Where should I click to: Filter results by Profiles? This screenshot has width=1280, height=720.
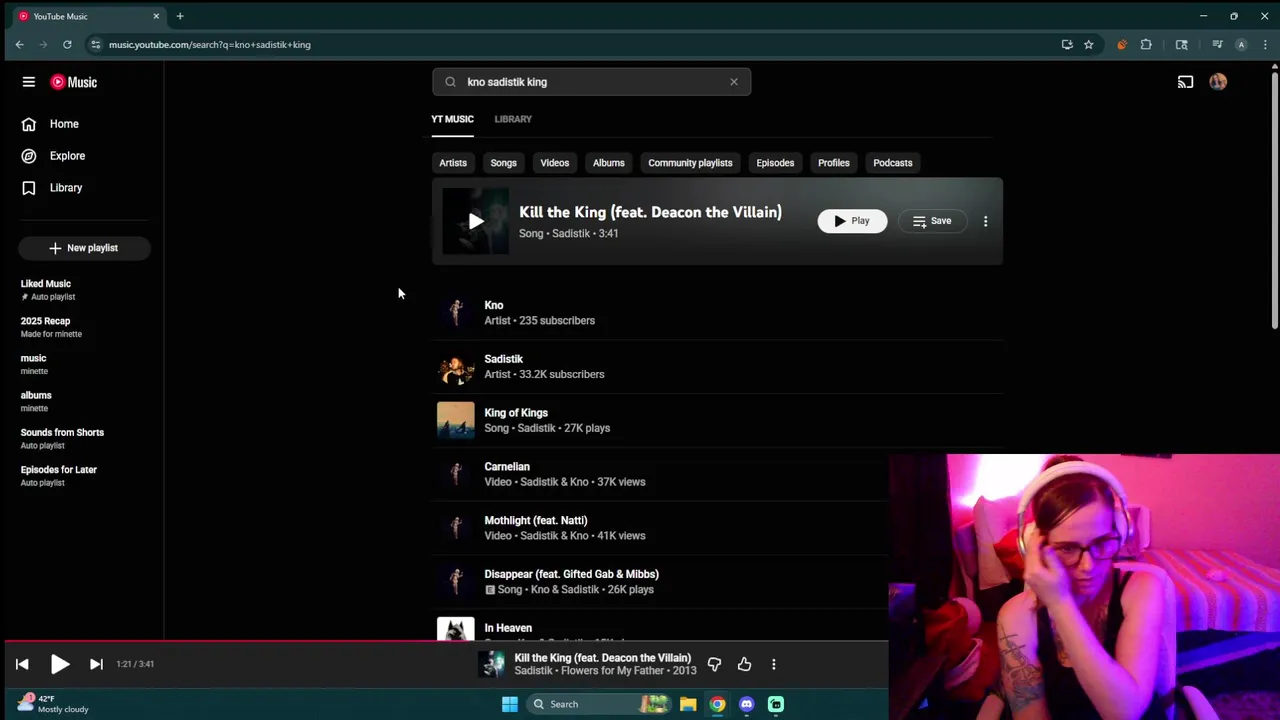[x=834, y=163]
